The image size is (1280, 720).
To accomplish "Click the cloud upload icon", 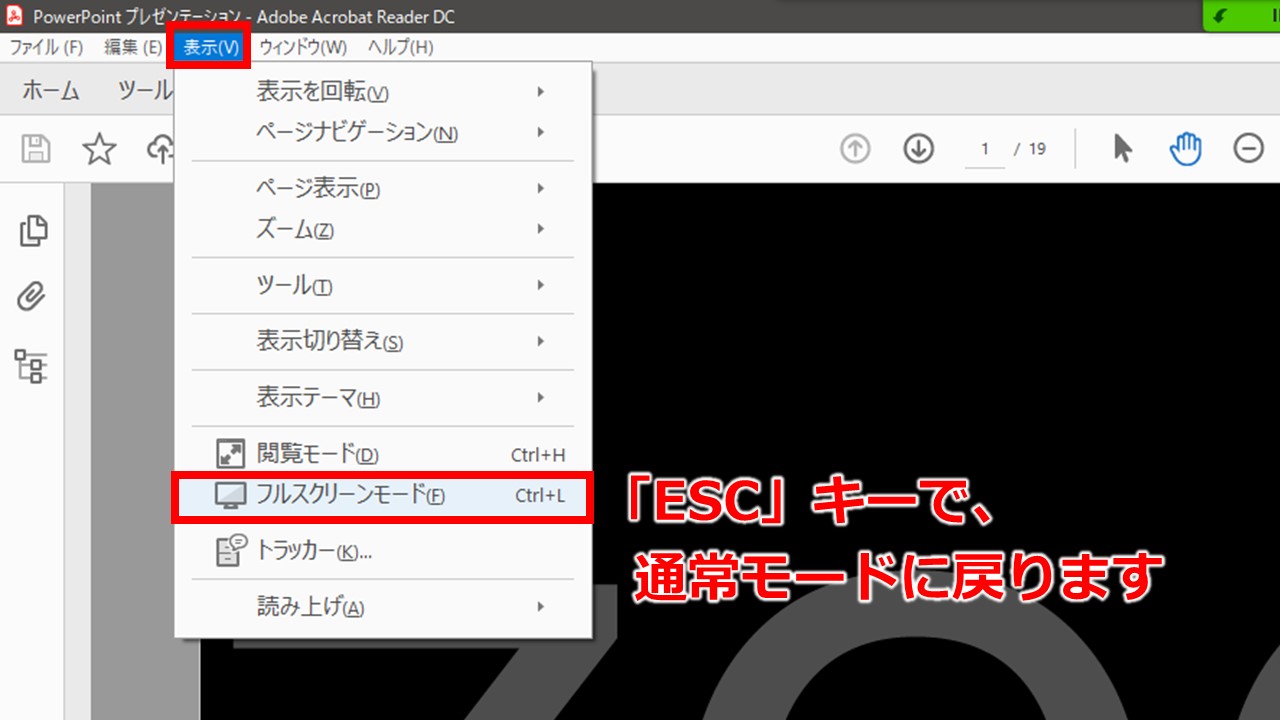I will tap(160, 149).
